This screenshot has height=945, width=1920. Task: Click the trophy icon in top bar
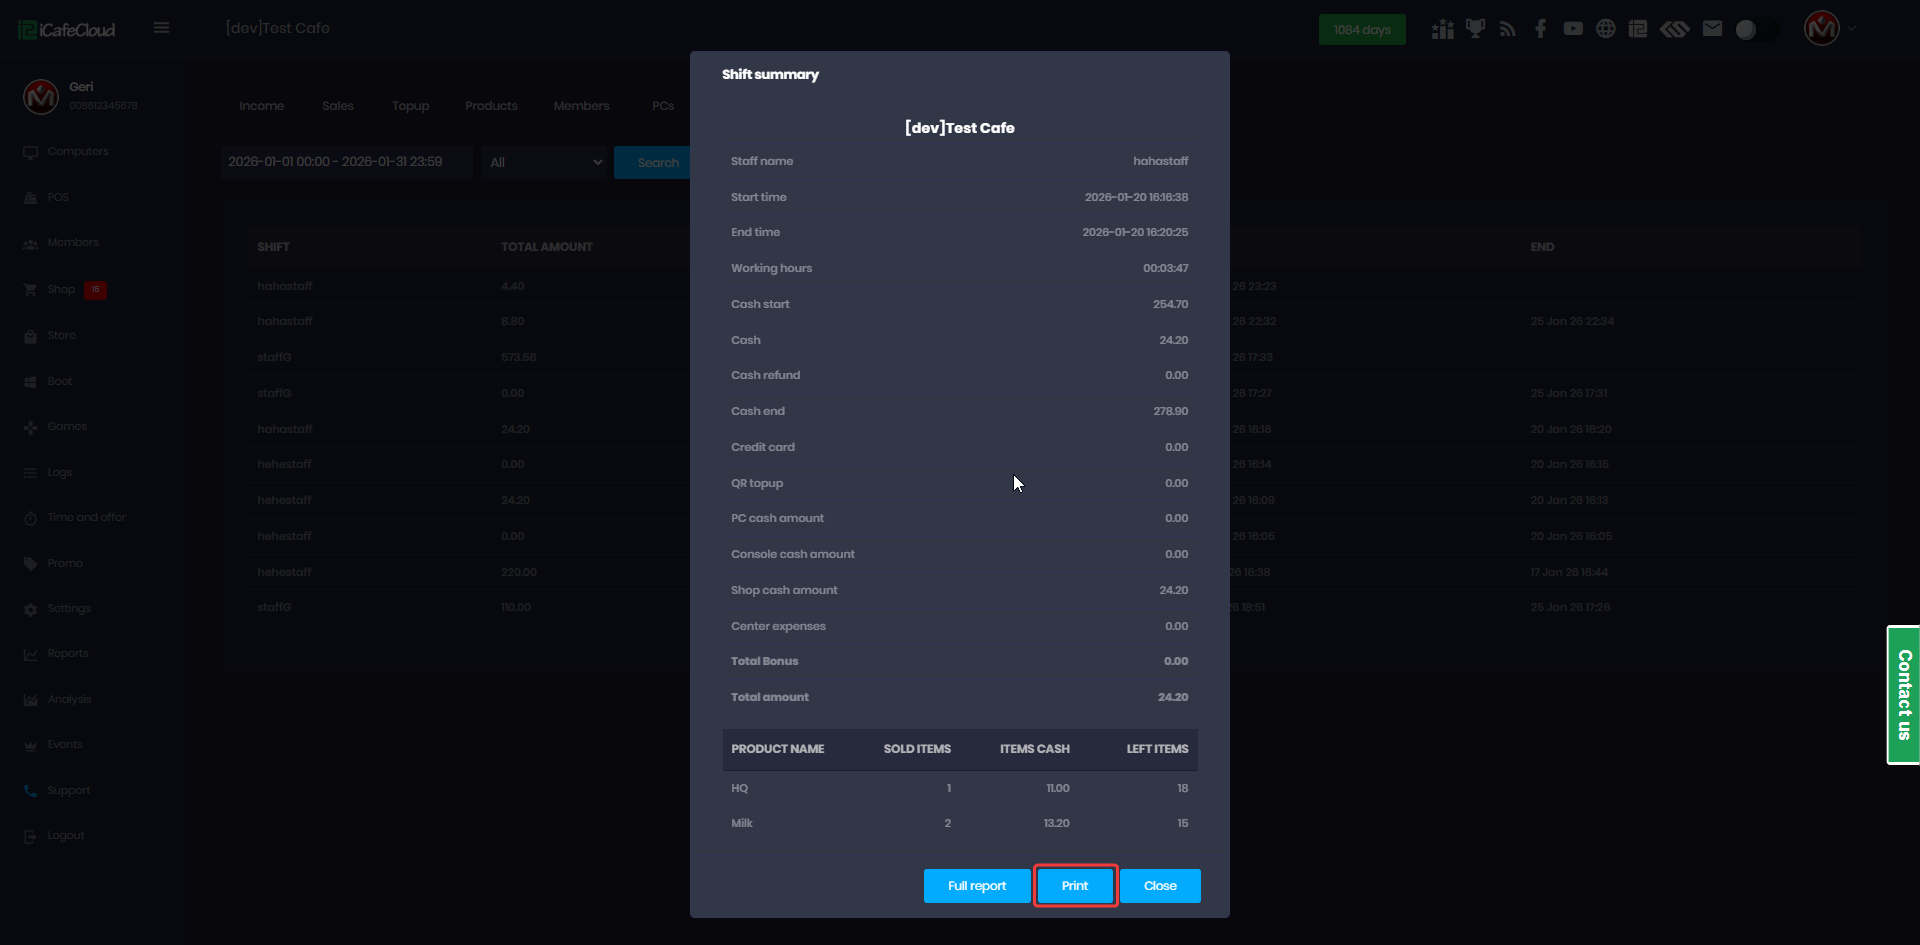1475,29
